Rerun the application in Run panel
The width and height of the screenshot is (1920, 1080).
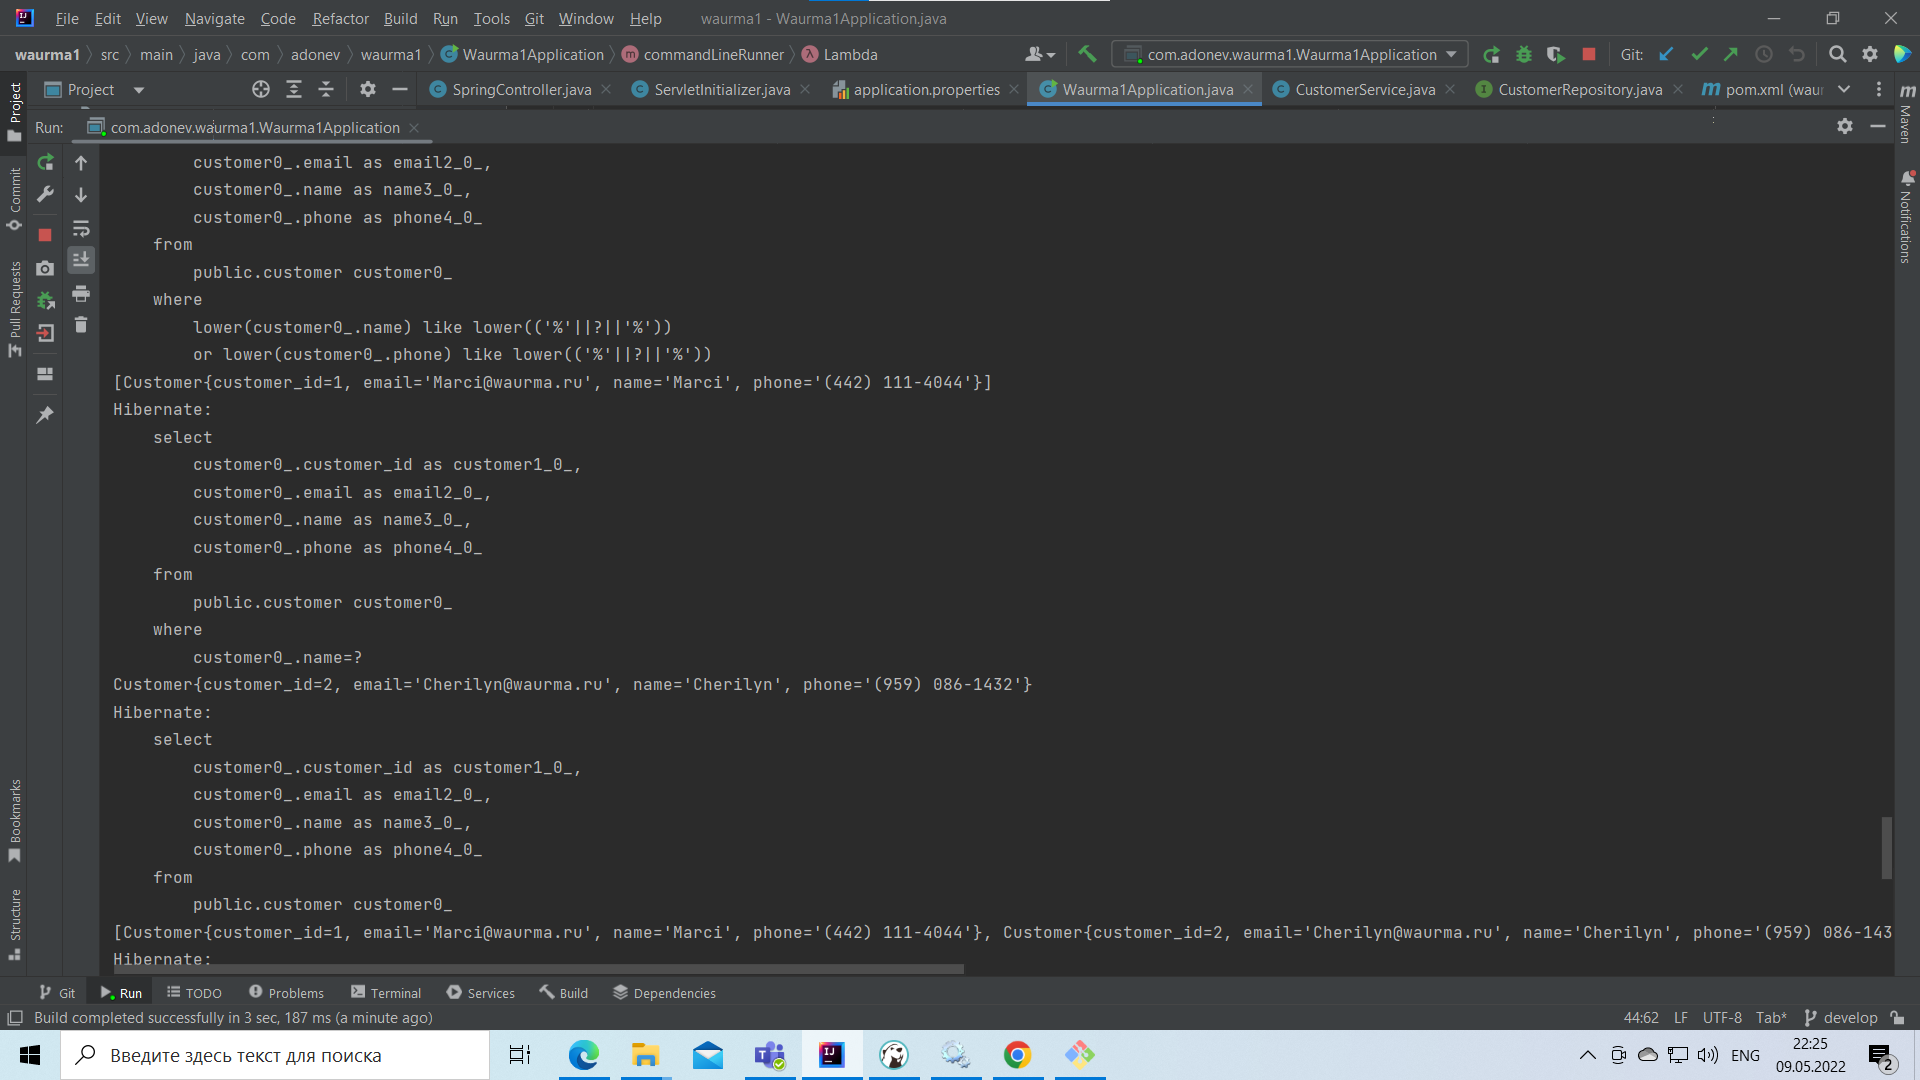[45, 162]
